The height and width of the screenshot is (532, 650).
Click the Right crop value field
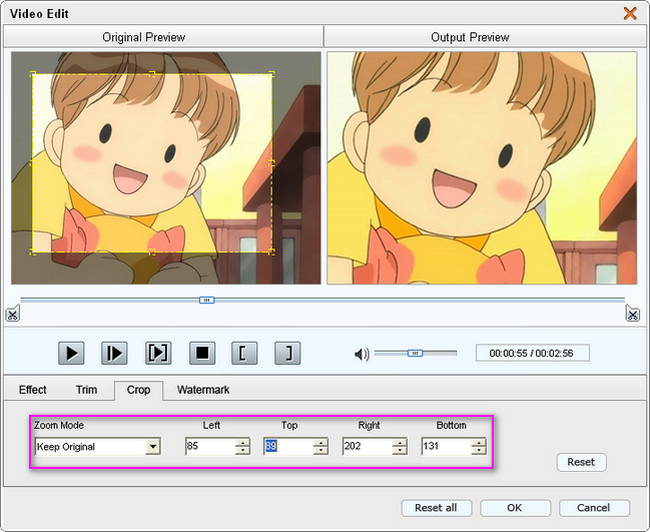[x=368, y=447]
